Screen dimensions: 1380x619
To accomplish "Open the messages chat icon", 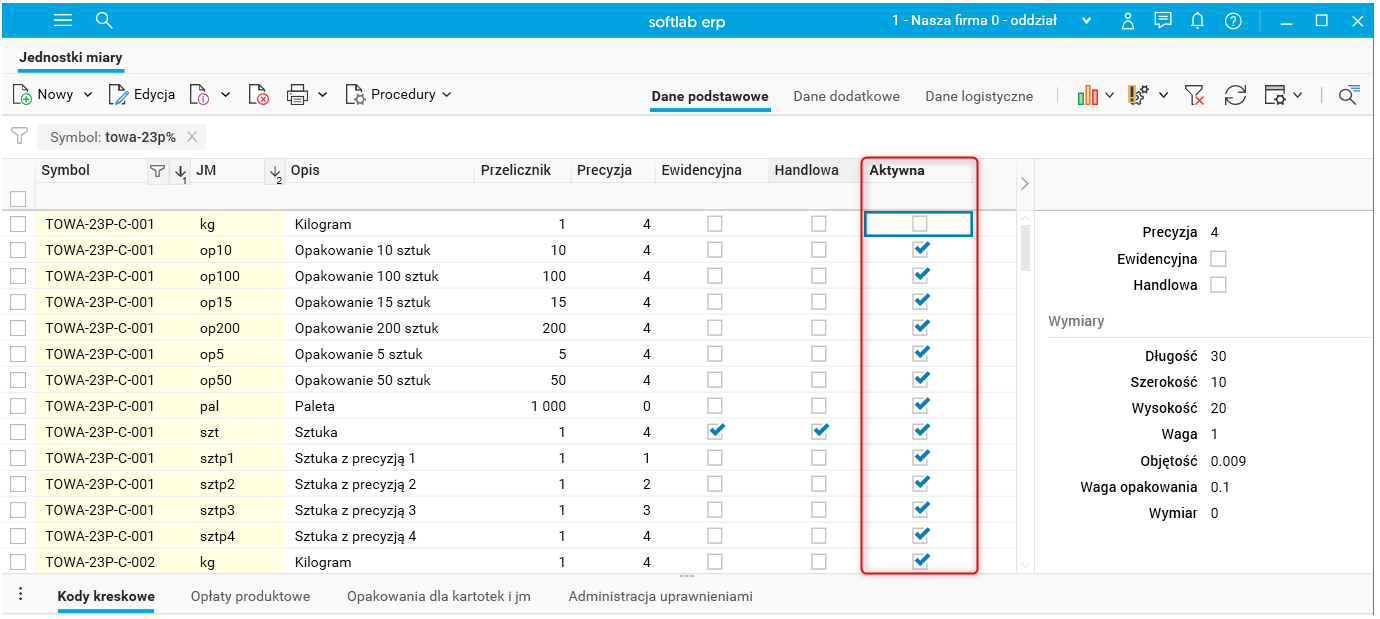I will click(x=1162, y=20).
